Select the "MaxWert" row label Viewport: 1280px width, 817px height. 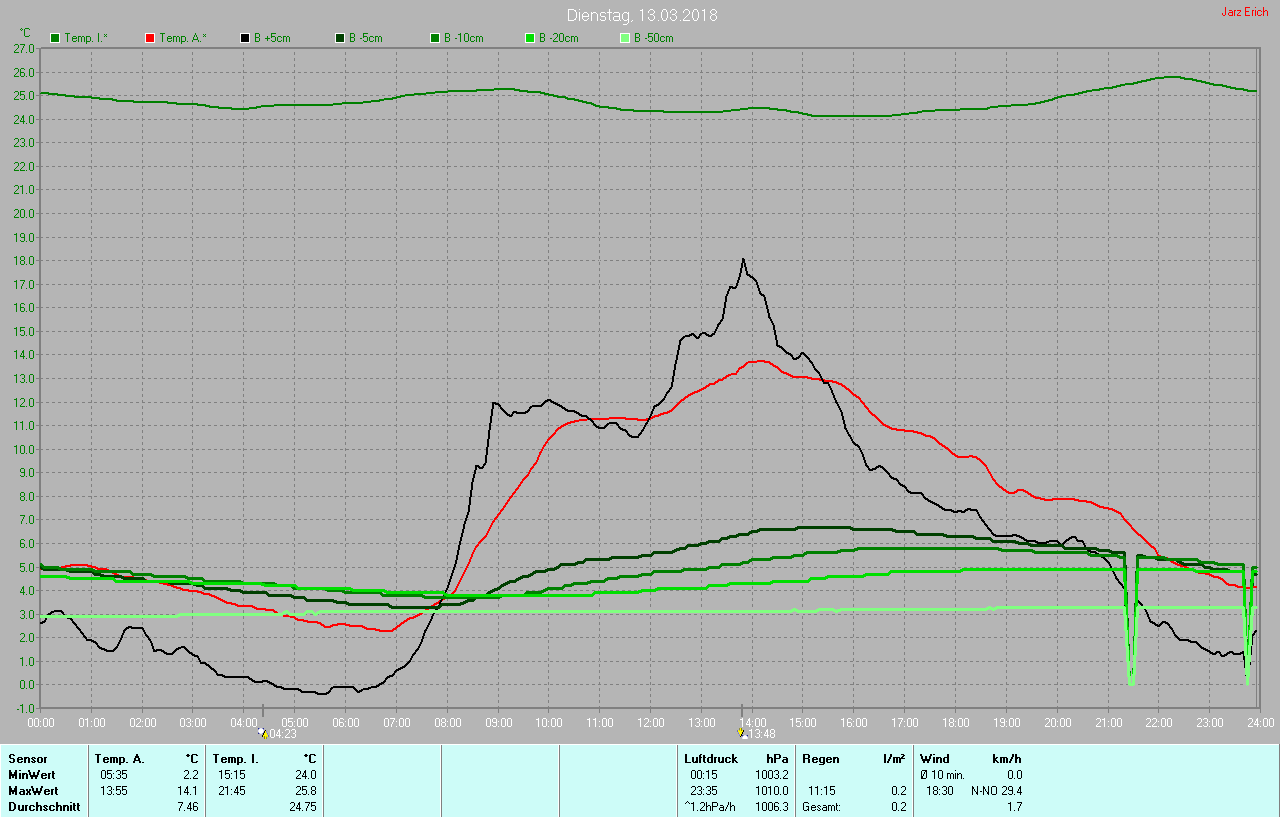coord(32,791)
